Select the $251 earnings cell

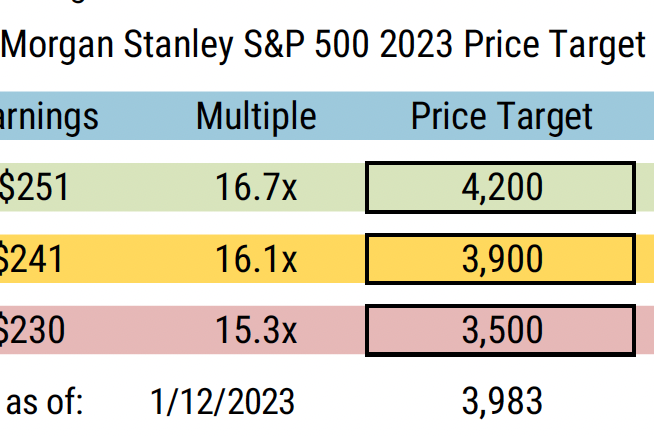click(x=34, y=187)
